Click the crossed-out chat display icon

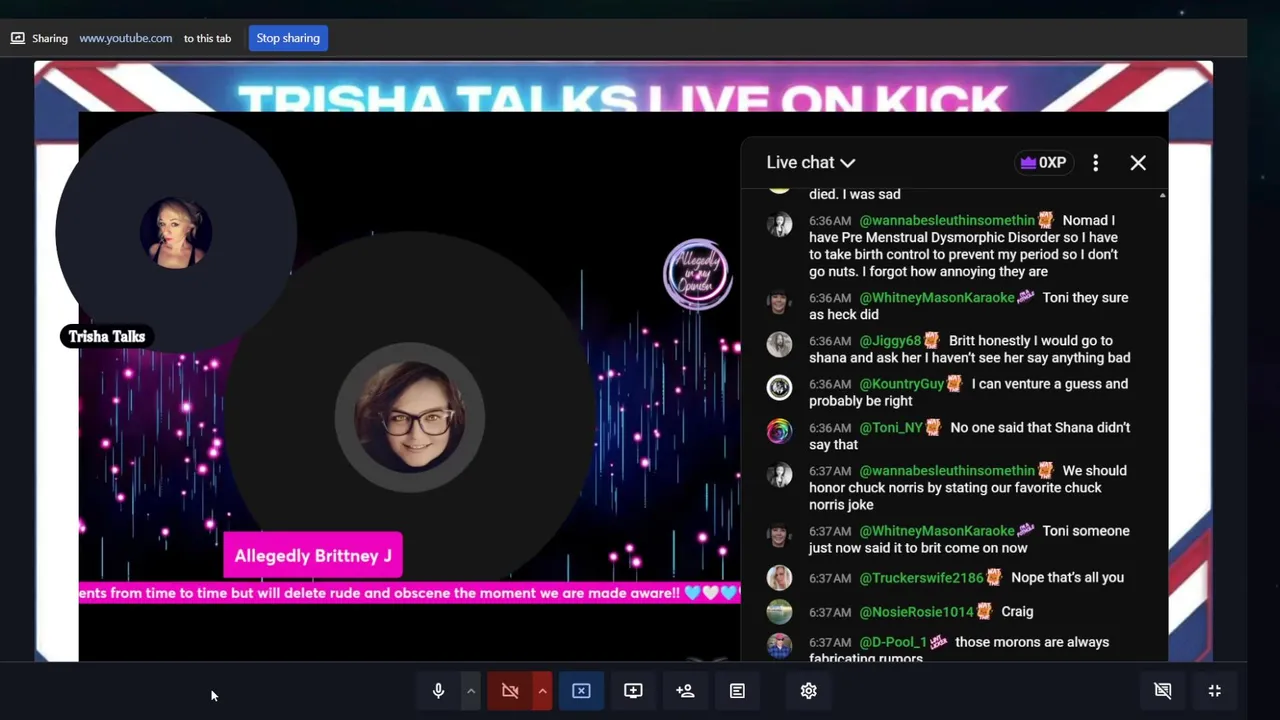coord(1163,691)
